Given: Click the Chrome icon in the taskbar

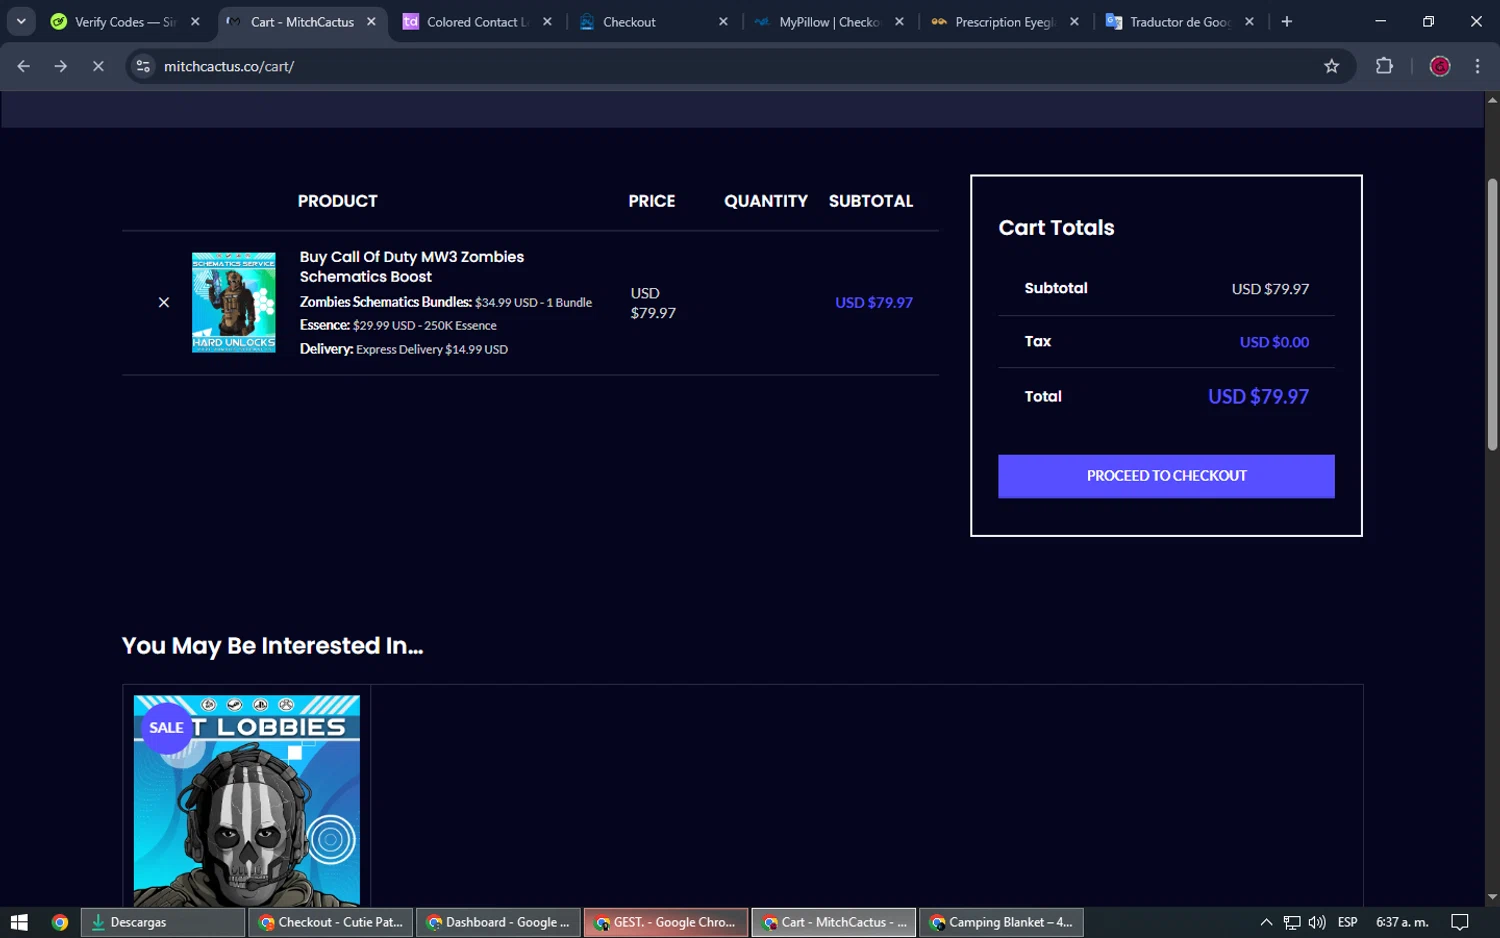Looking at the screenshot, I should tap(60, 922).
